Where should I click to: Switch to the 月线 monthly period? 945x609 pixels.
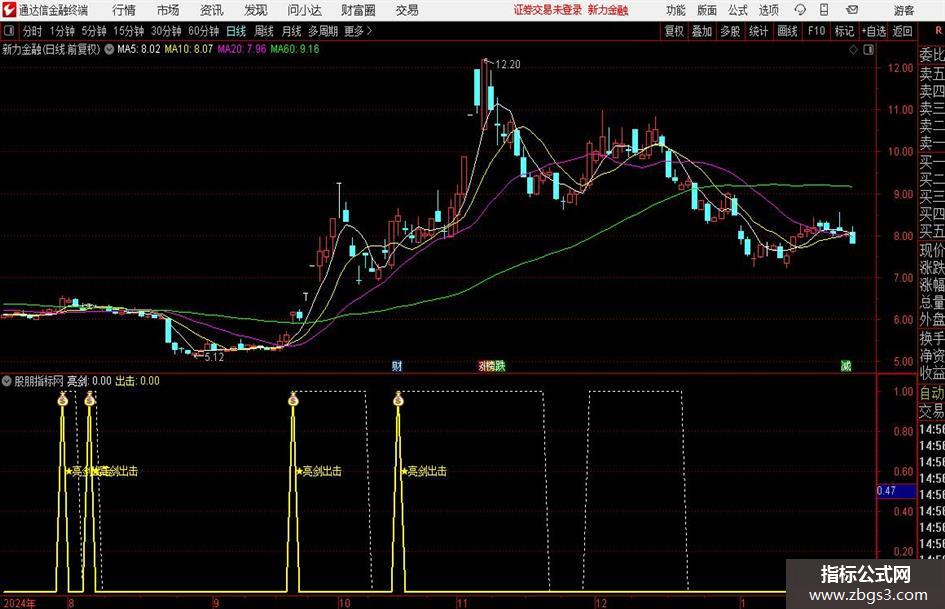[x=291, y=31]
